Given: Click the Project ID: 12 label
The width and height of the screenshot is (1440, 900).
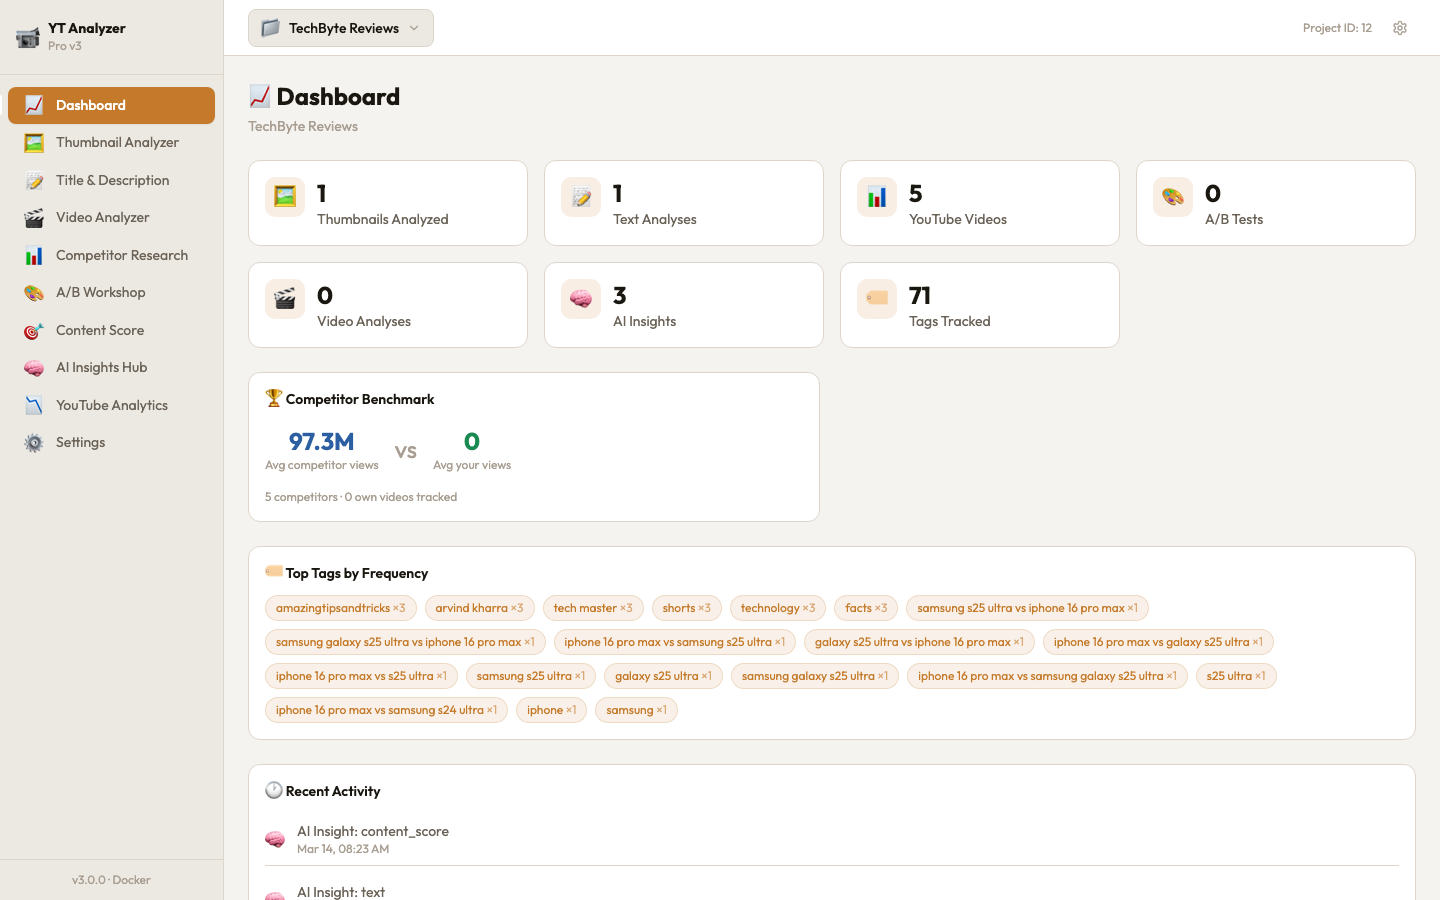Looking at the screenshot, I should 1337,28.
